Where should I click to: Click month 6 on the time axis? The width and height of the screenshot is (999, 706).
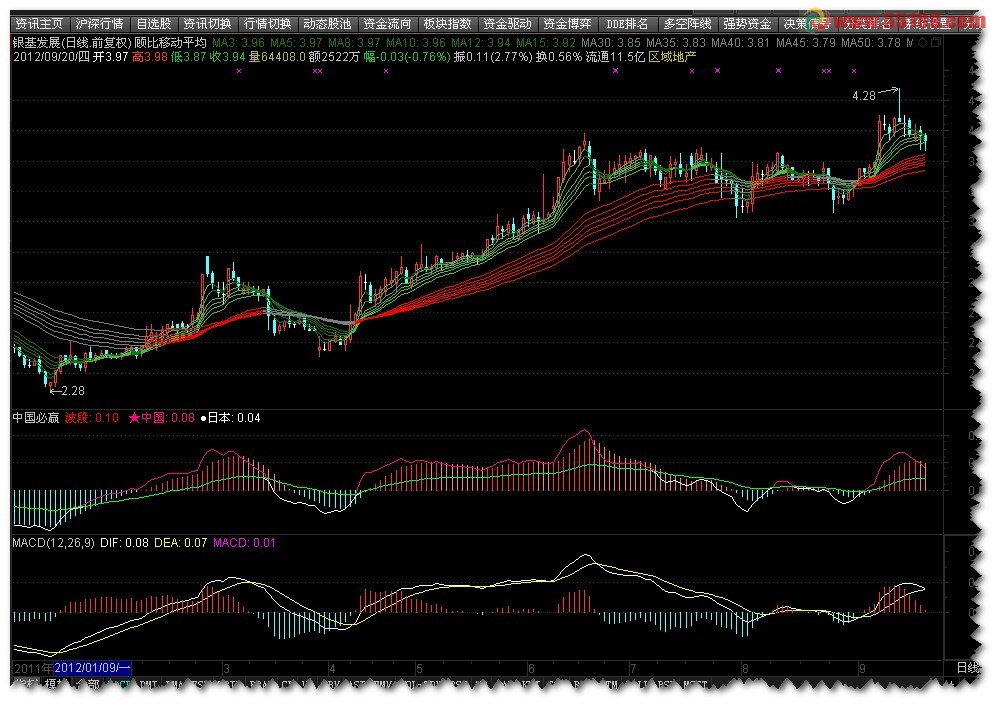coord(531,668)
